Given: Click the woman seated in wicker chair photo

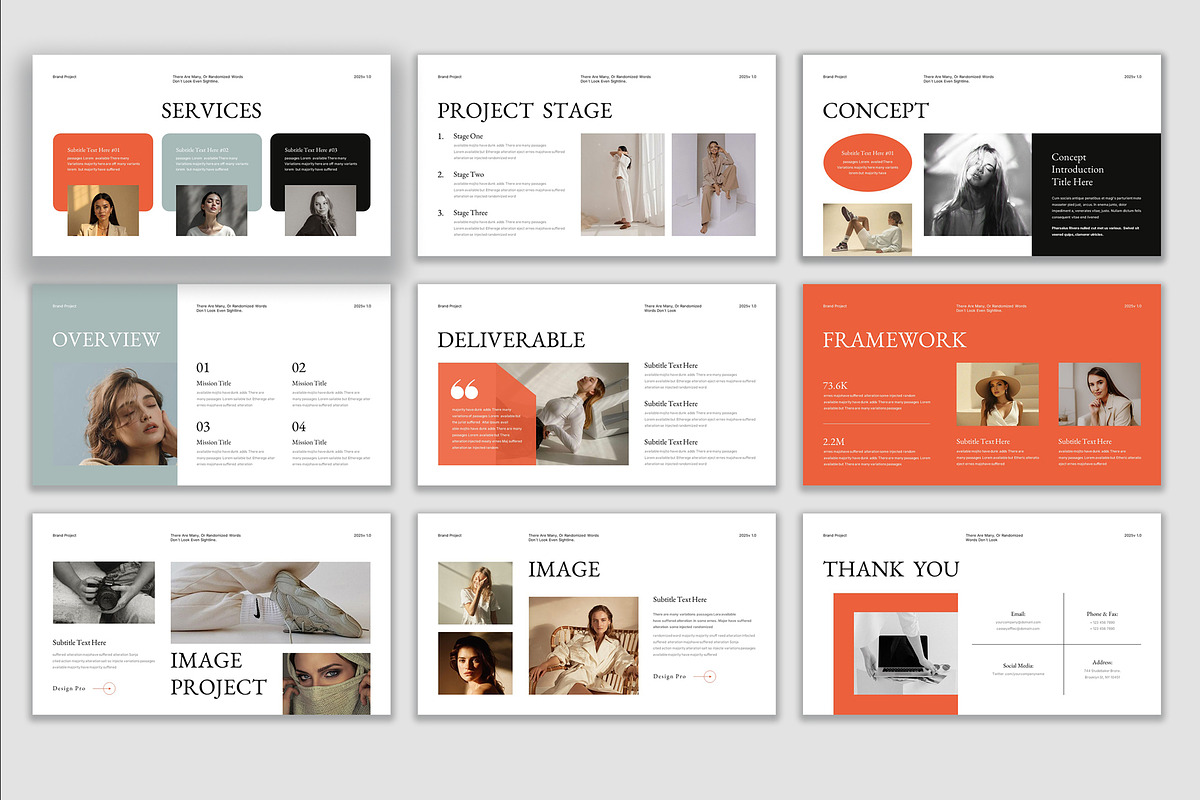Looking at the screenshot, I should click(583, 646).
